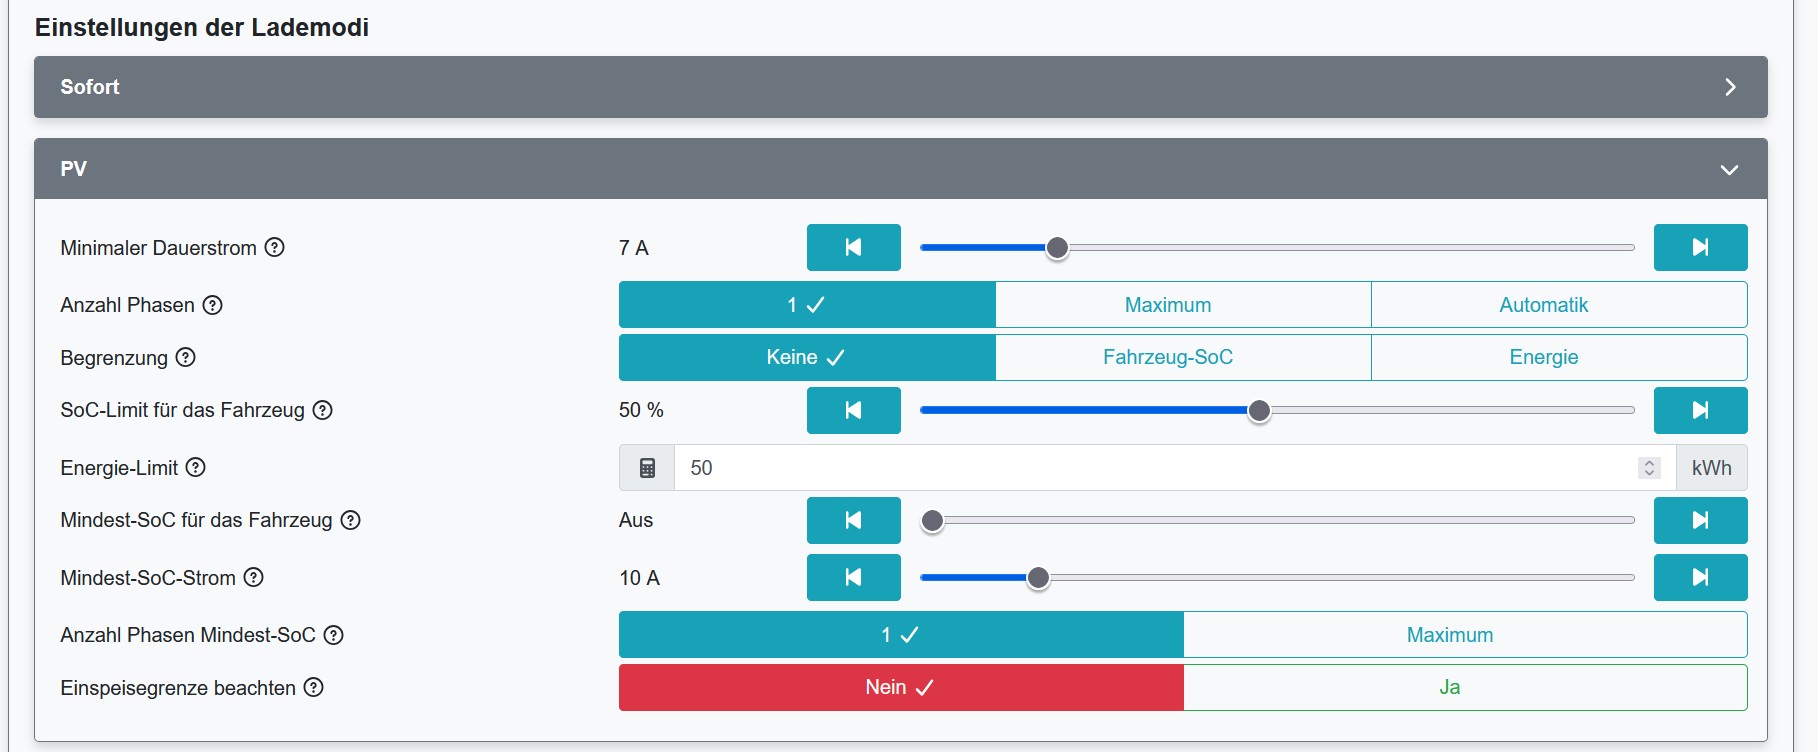Show help for Mindest-SoC für das Fahrzeug
The height and width of the screenshot is (752, 1818).
(x=351, y=520)
